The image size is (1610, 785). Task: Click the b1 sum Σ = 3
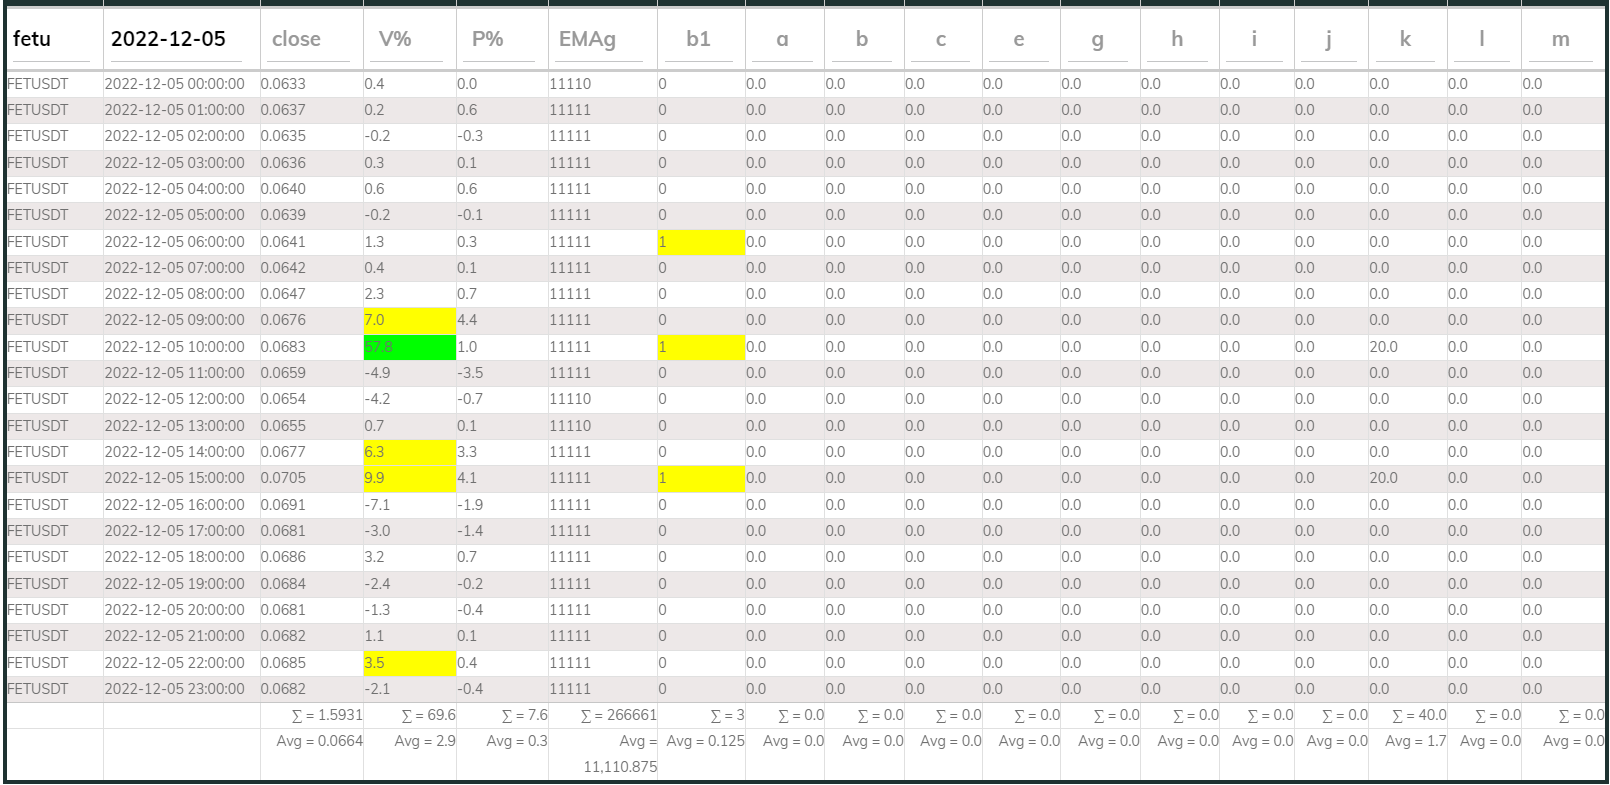tap(727, 715)
